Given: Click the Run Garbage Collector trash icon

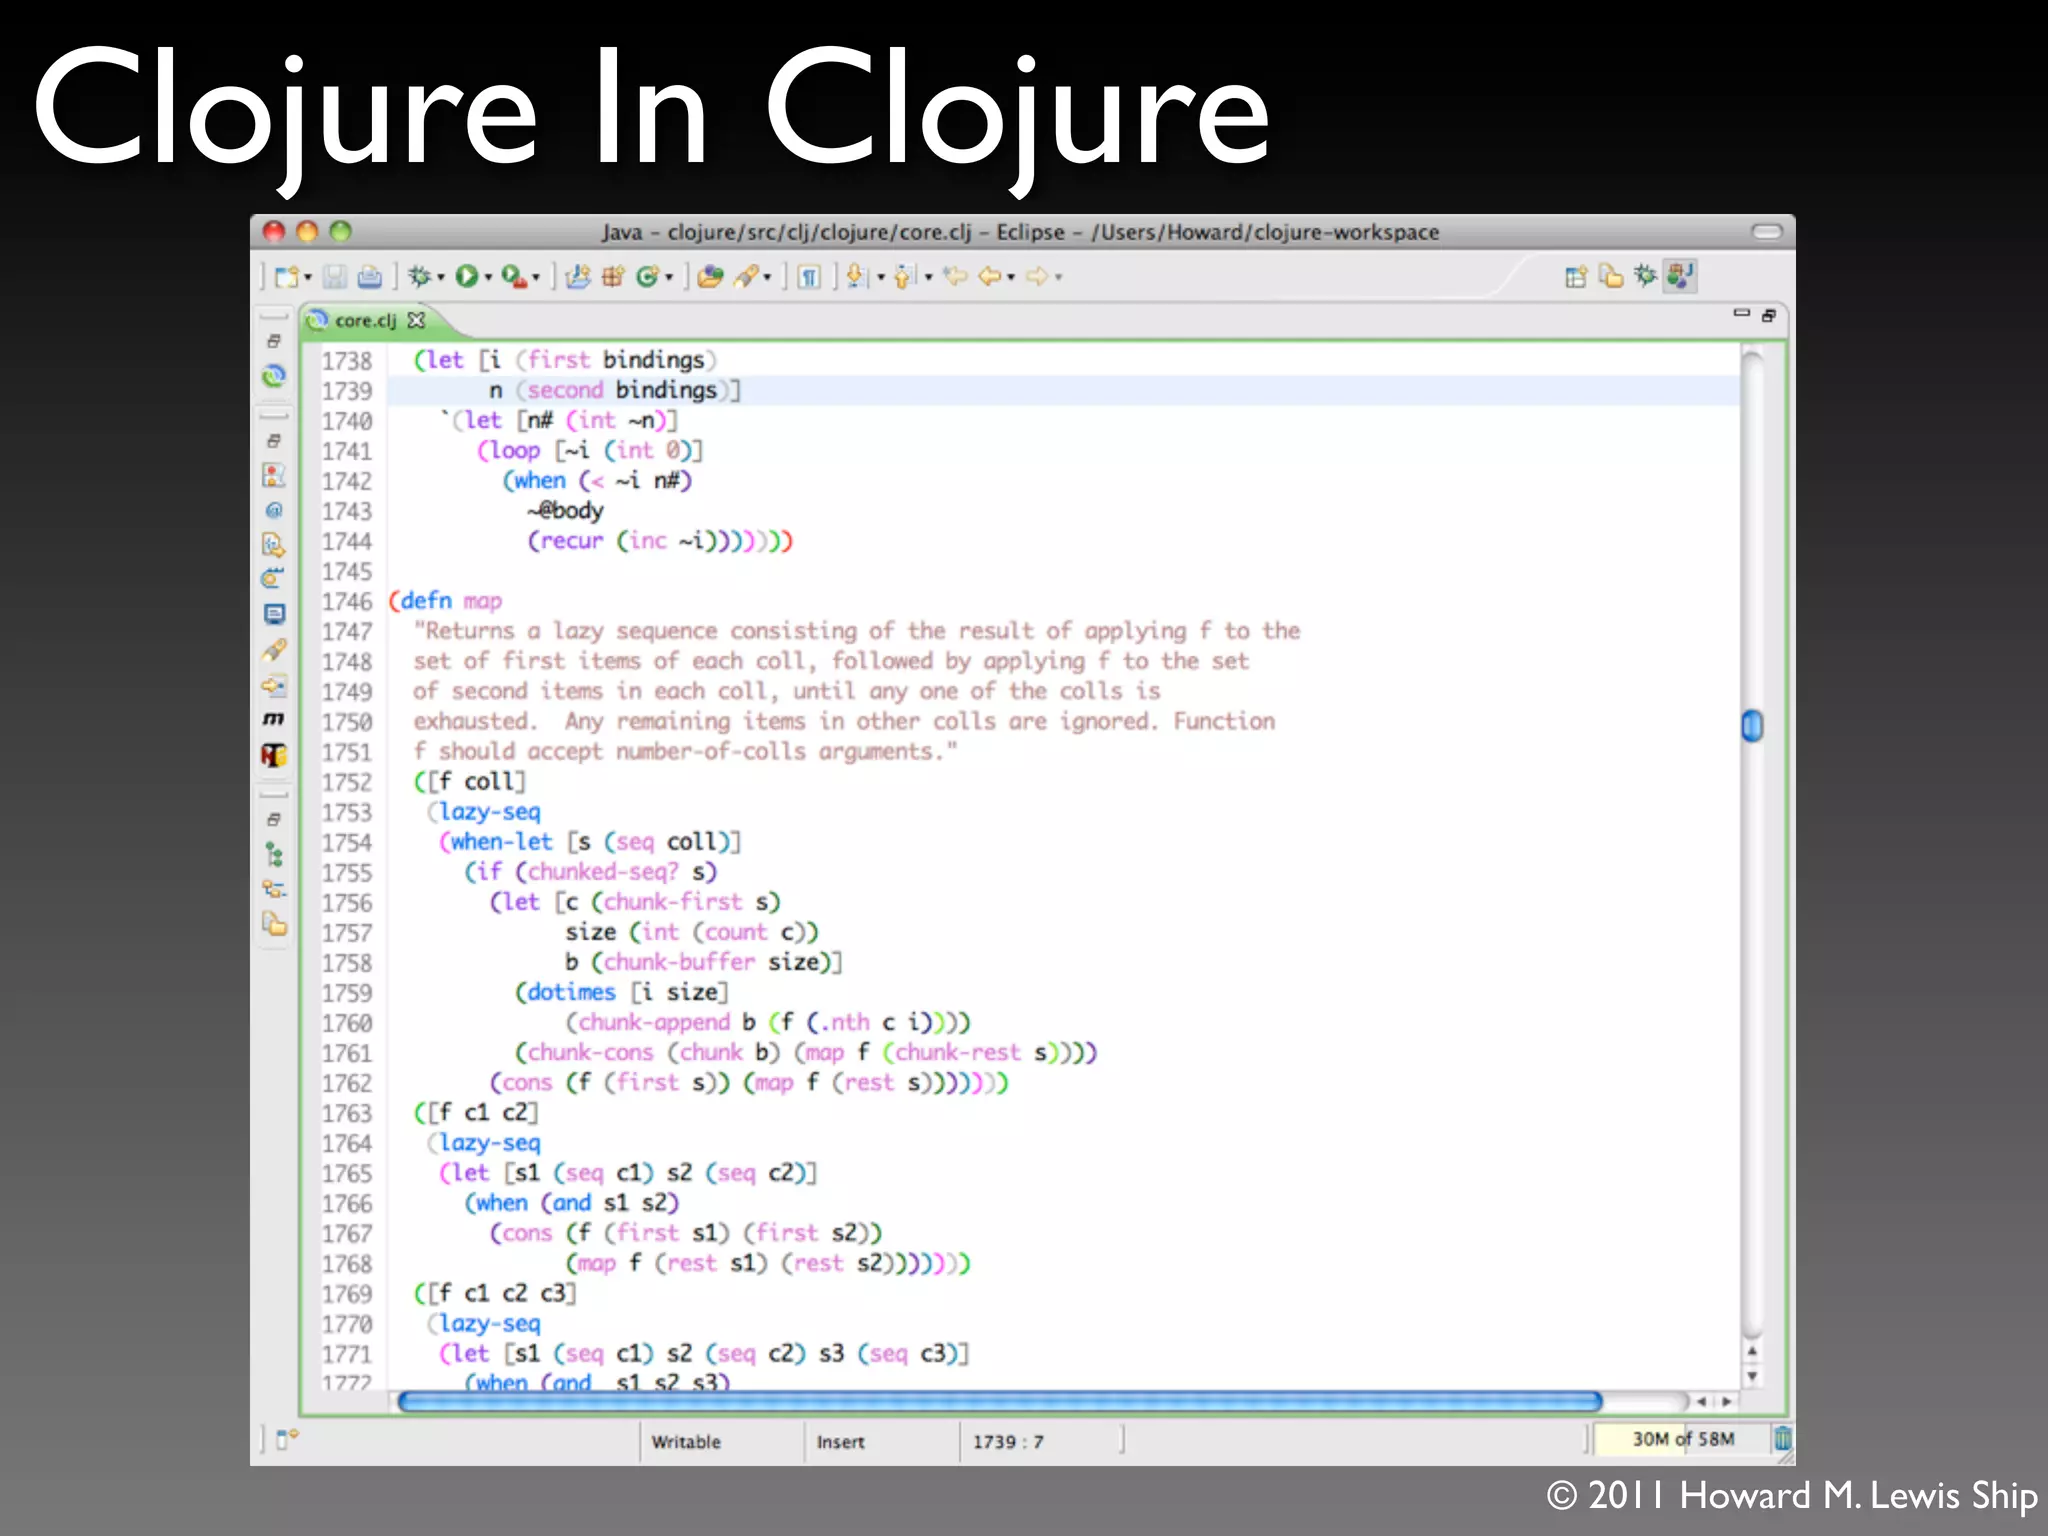Looking at the screenshot, I should coord(1782,1439).
